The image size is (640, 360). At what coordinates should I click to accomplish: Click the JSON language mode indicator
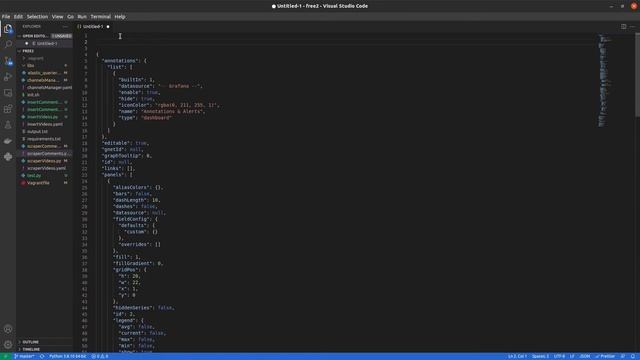point(585,356)
